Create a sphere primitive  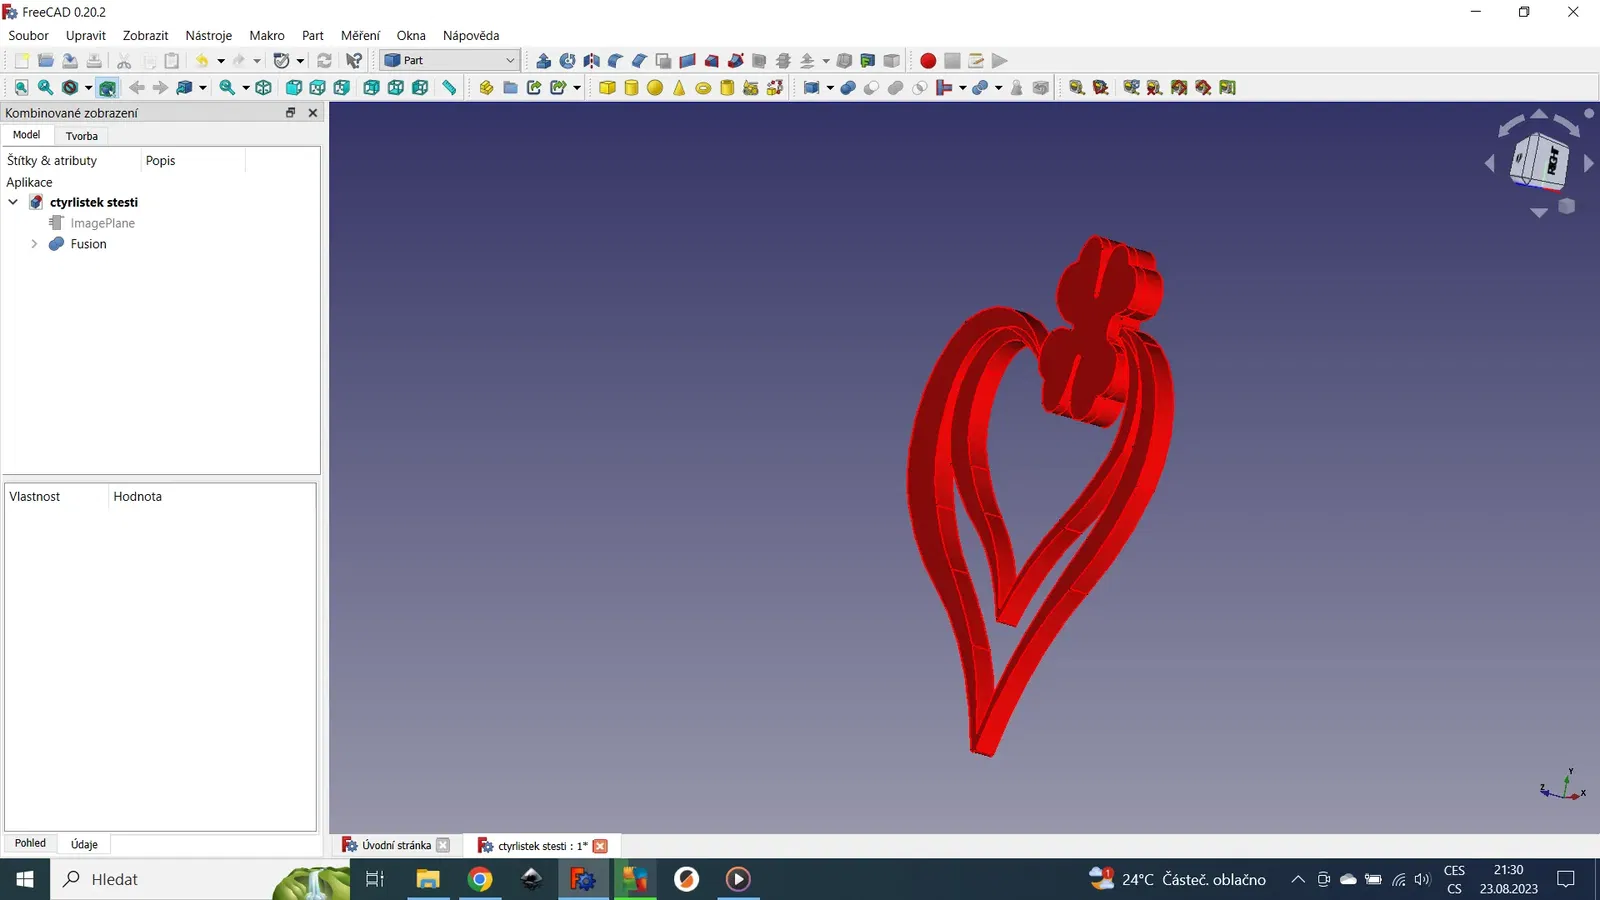coord(655,88)
